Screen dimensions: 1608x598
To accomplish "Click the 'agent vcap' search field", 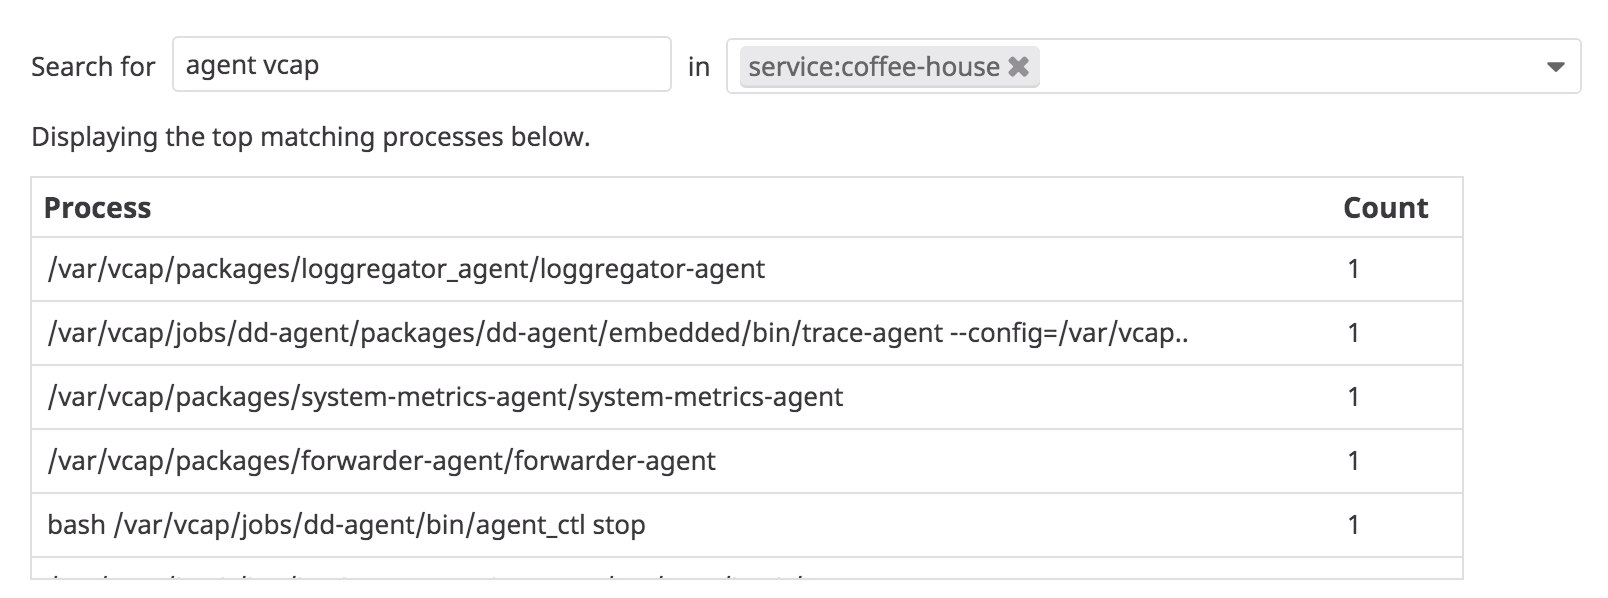I will click(421, 65).
